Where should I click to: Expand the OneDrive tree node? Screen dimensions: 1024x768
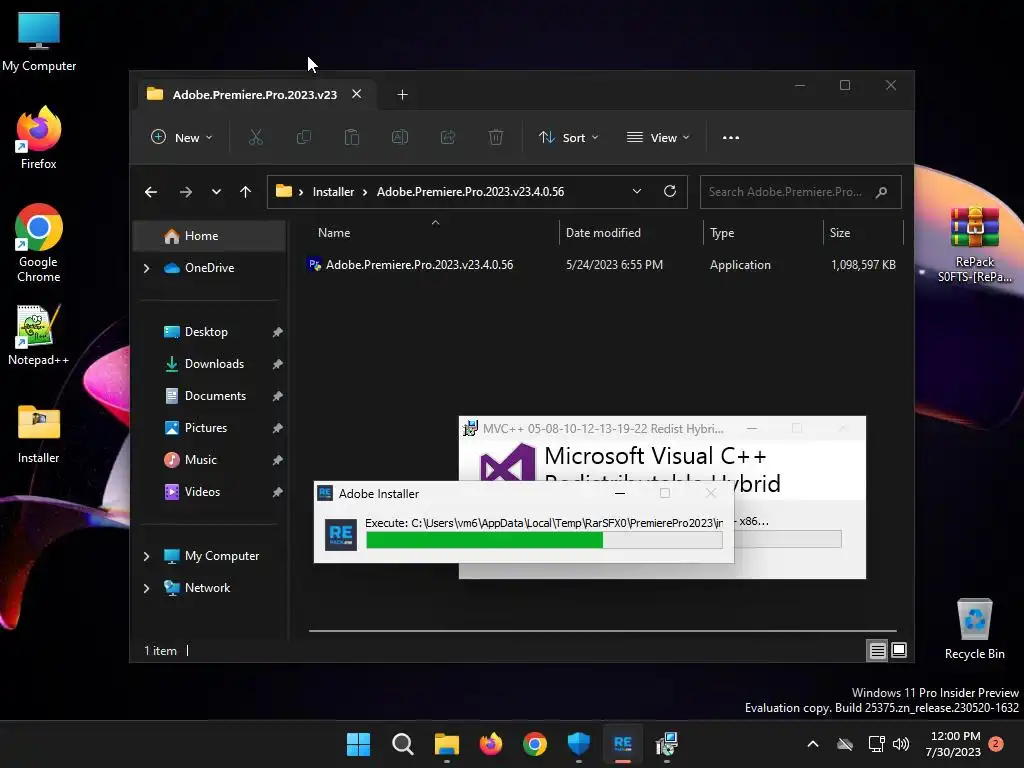(147, 268)
